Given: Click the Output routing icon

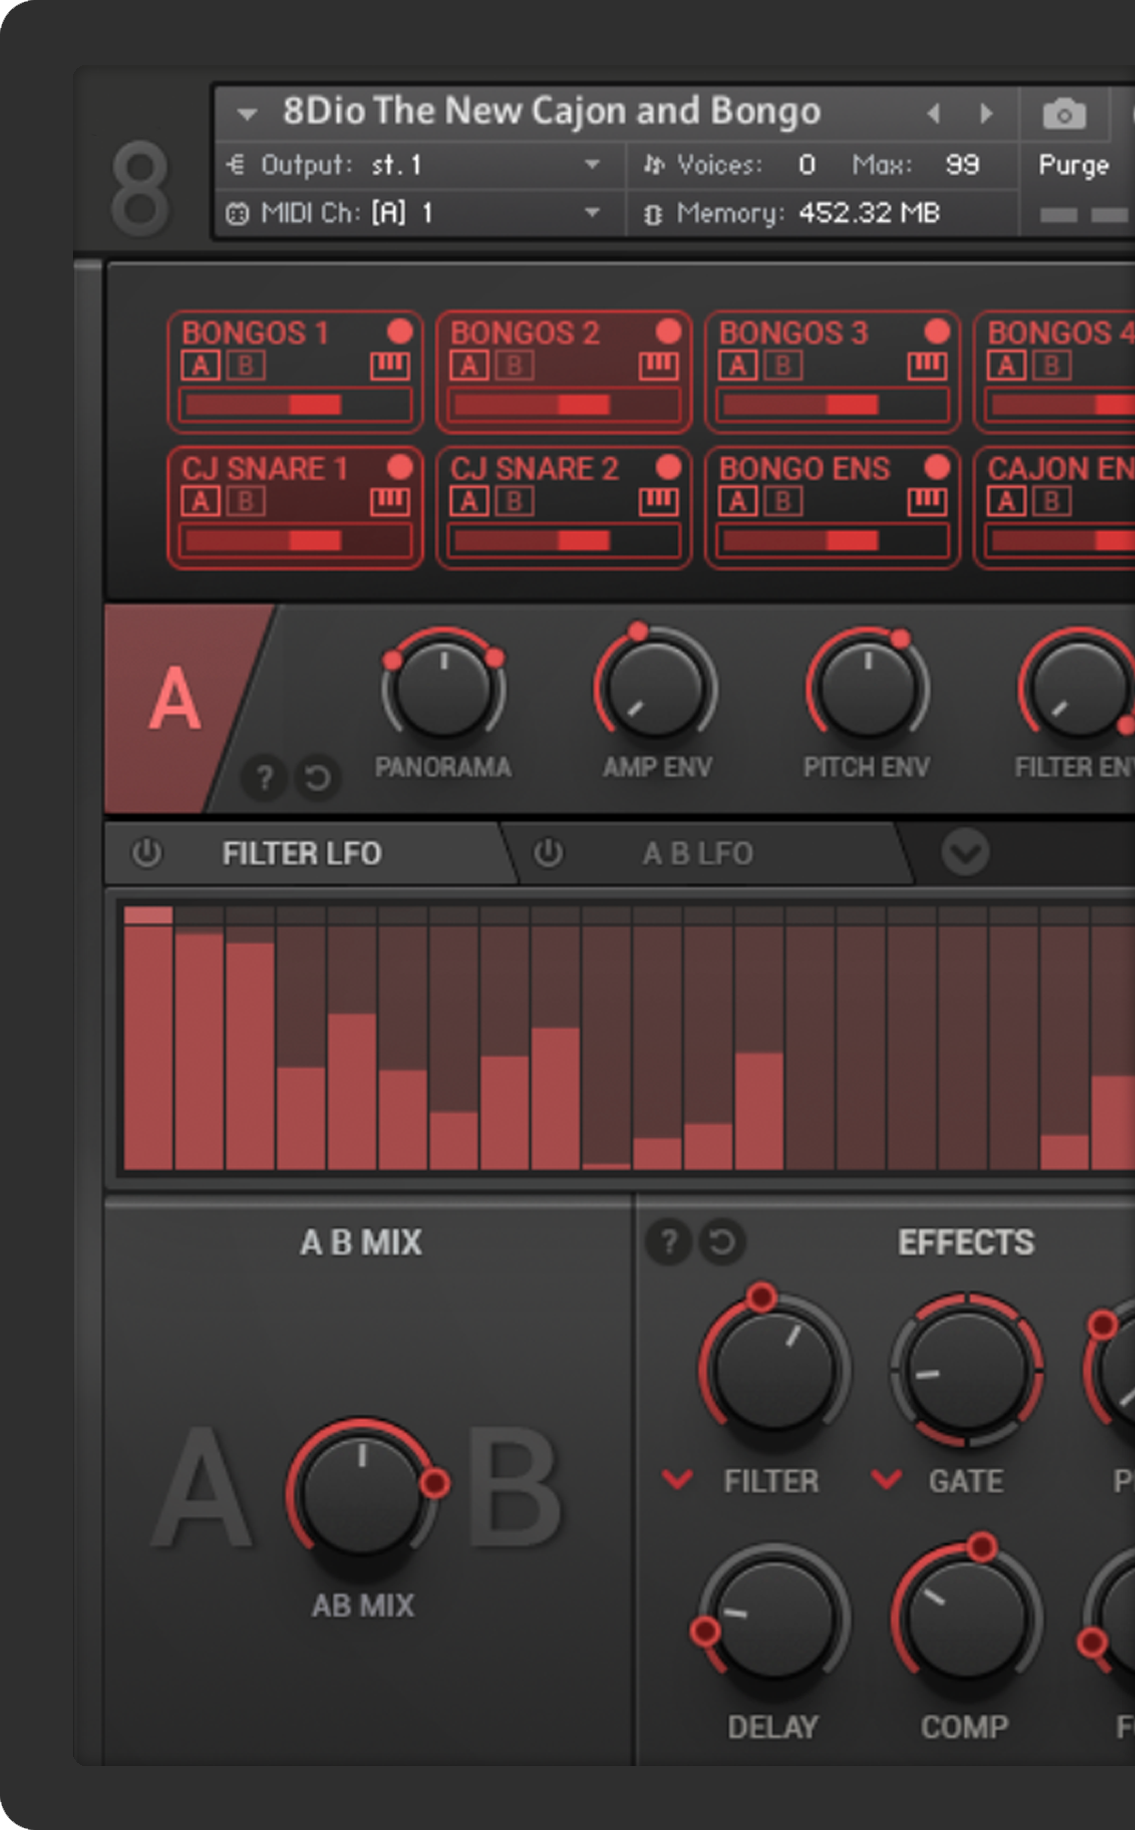Looking at the screenshot, I should point(236,164).
